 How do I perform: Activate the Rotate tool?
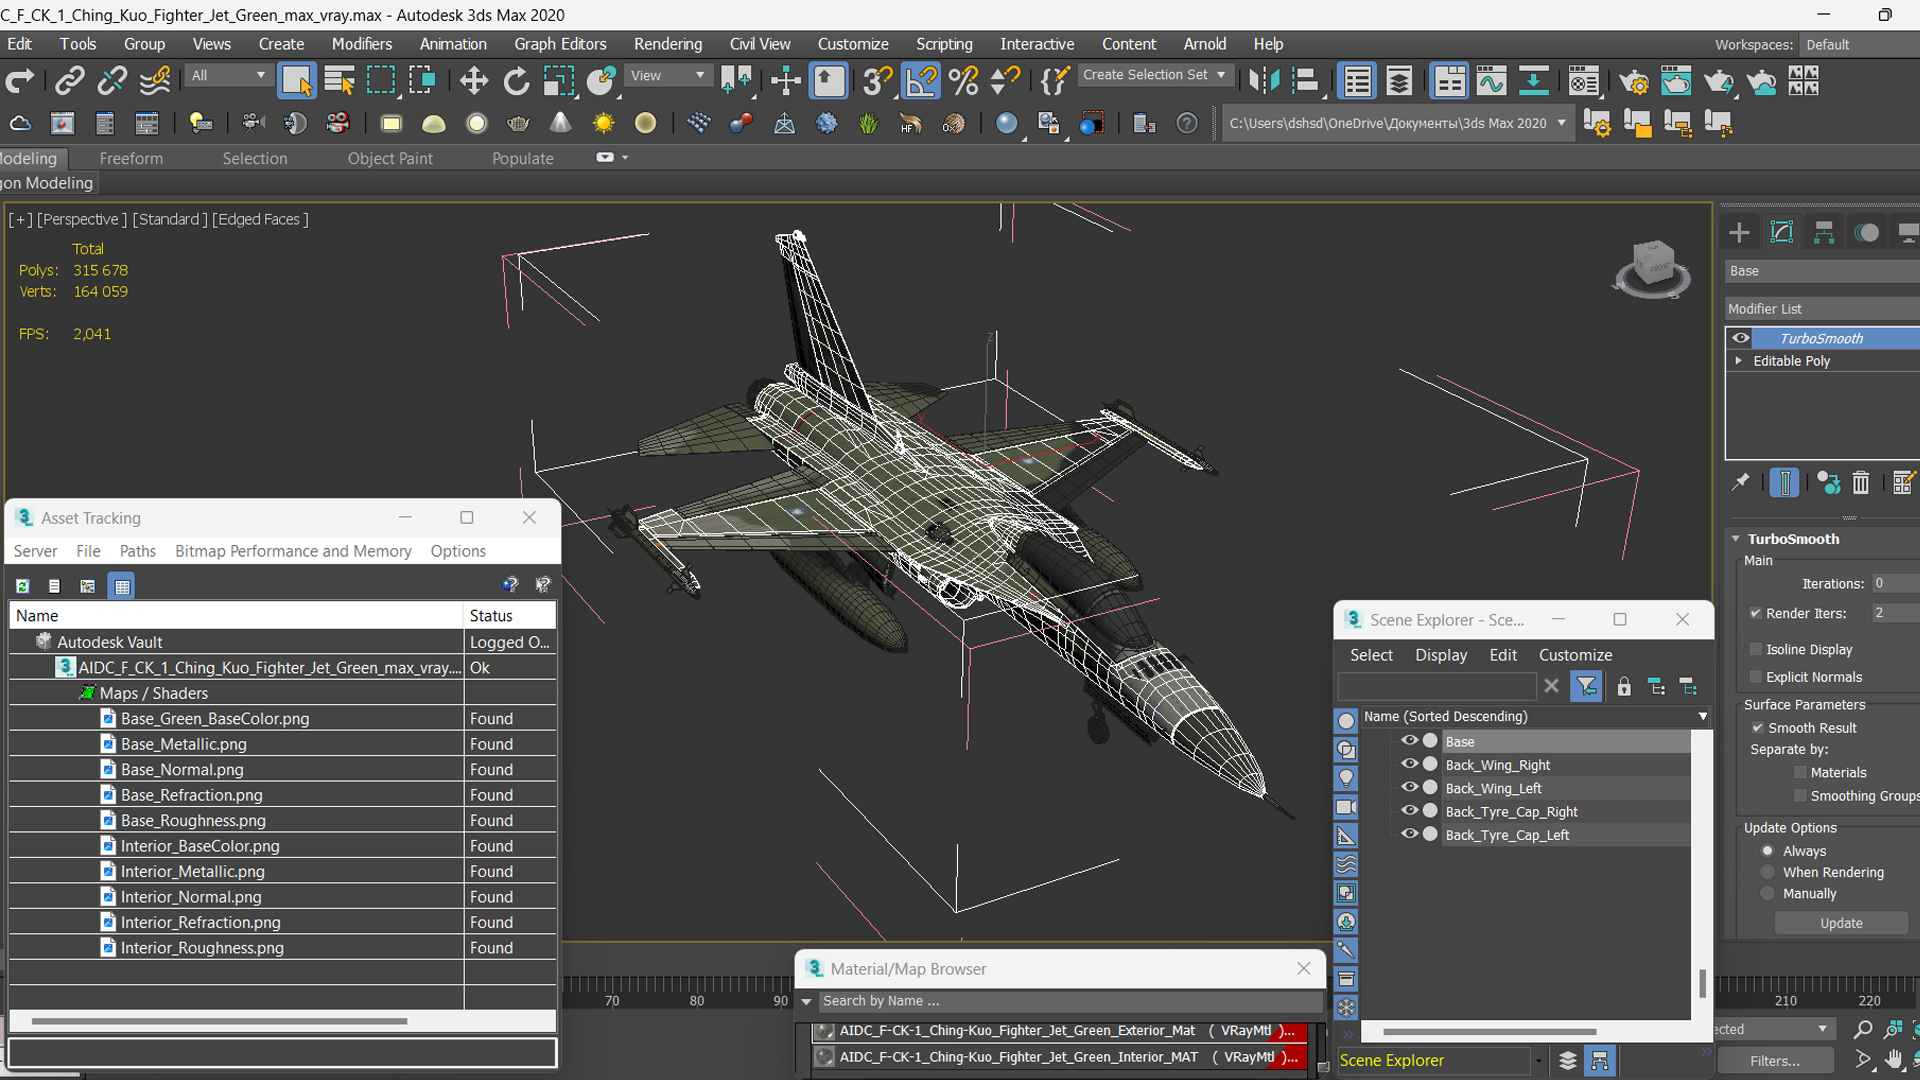(516, 80)
